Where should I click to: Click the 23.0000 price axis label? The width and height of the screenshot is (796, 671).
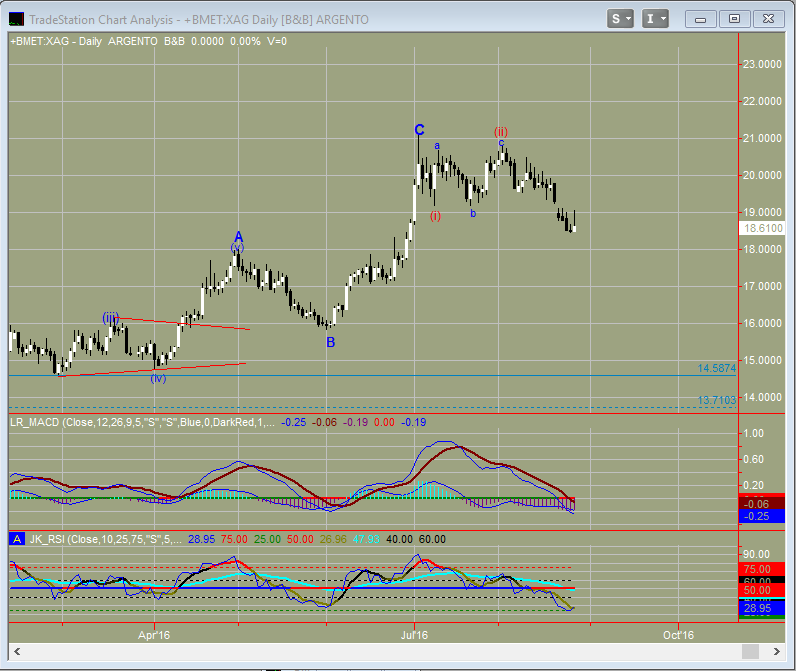[x=762, y=64]
